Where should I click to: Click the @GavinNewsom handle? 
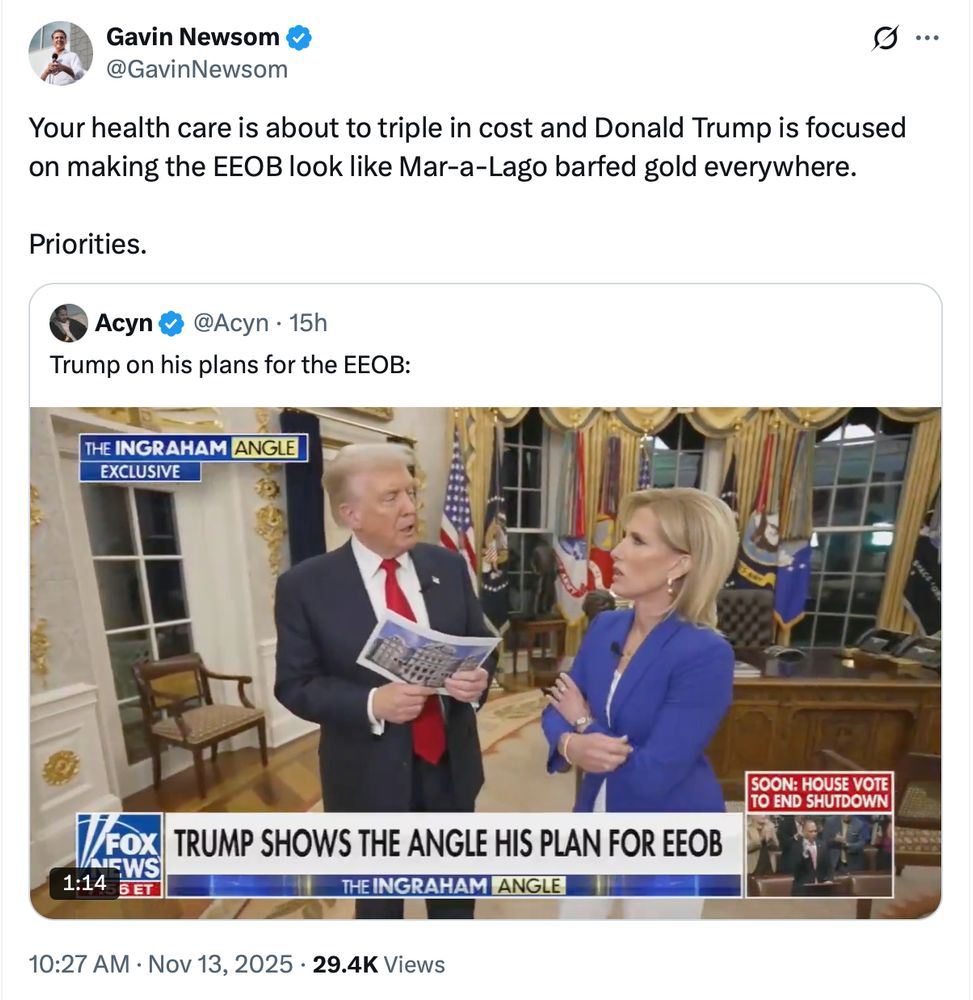point(197,69)
